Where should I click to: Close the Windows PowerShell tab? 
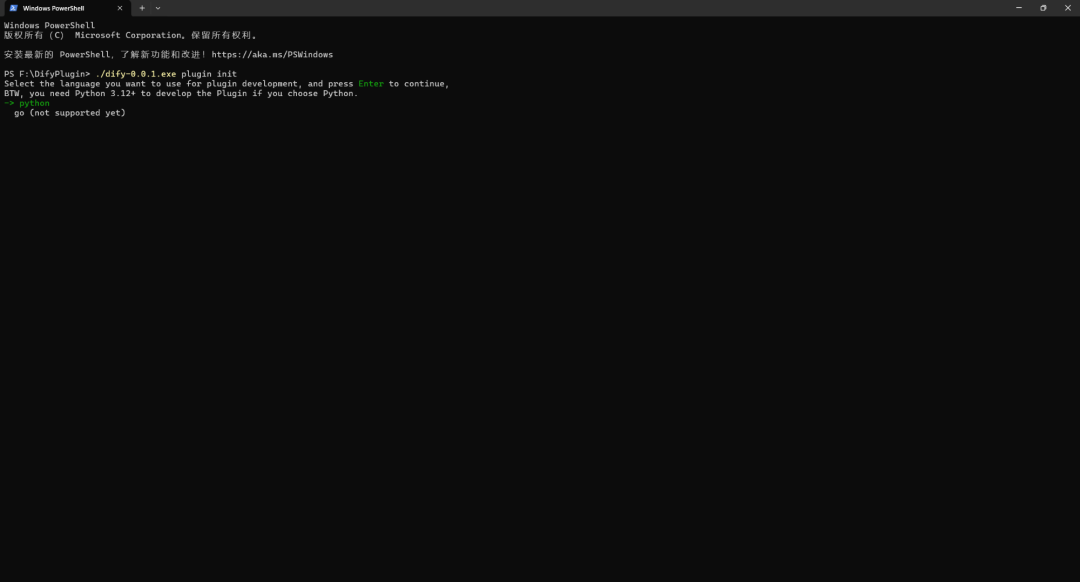coord(120,8)
